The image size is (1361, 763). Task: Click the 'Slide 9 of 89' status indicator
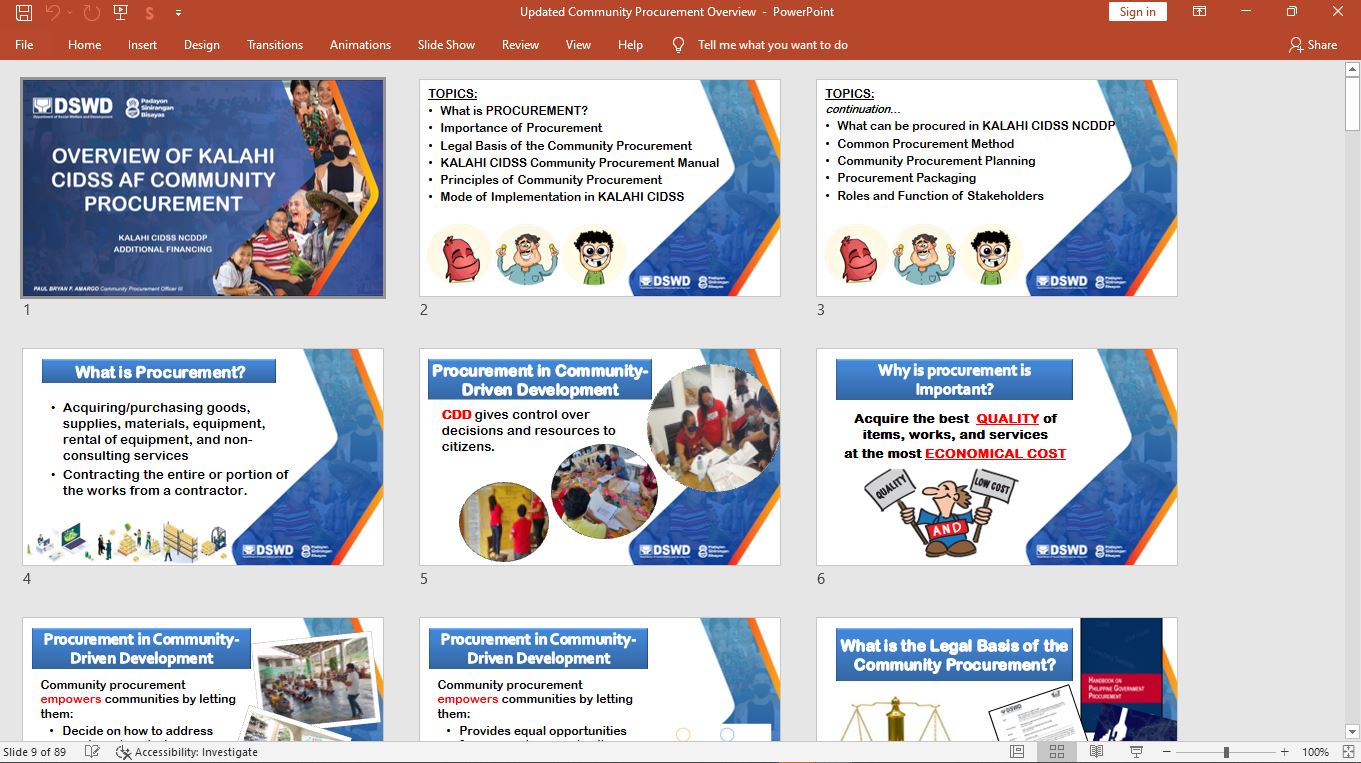coord(35,752)
